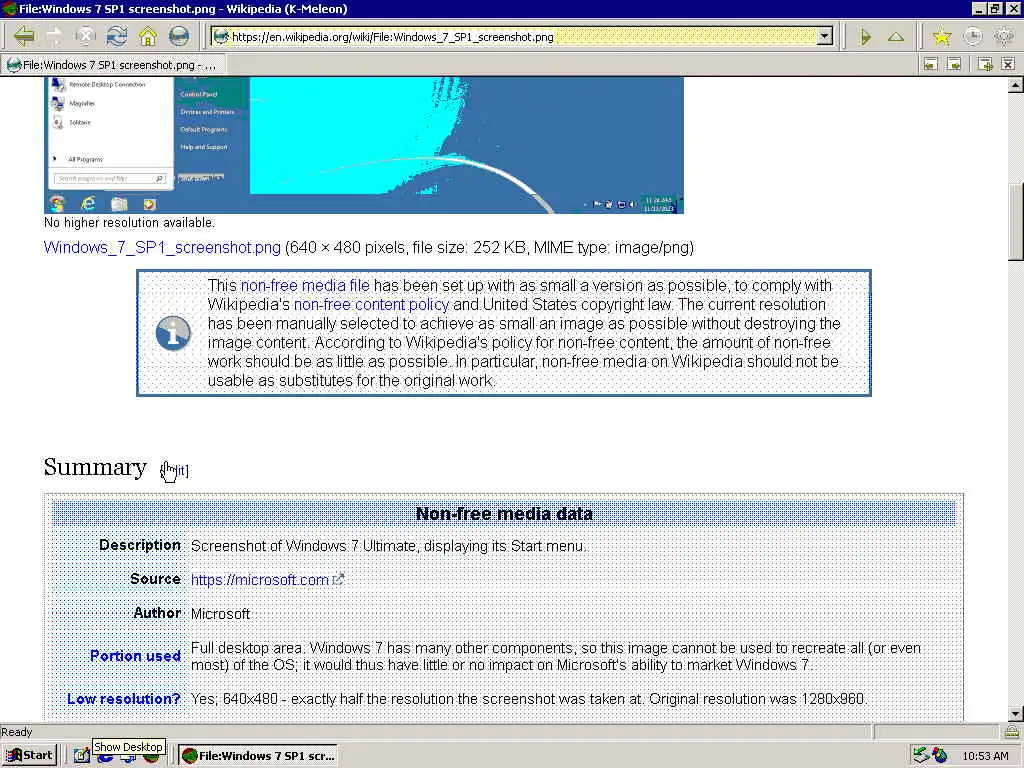
Task: Select the File:Windows 7 SP1 screenshot tab
Action: [x=112, y=65]
